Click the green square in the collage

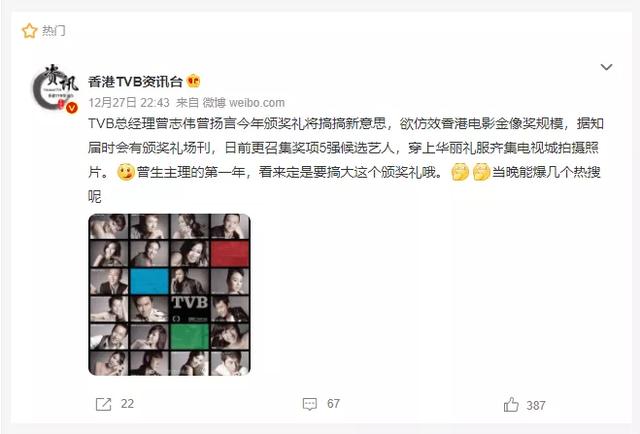tap(189, 336)
